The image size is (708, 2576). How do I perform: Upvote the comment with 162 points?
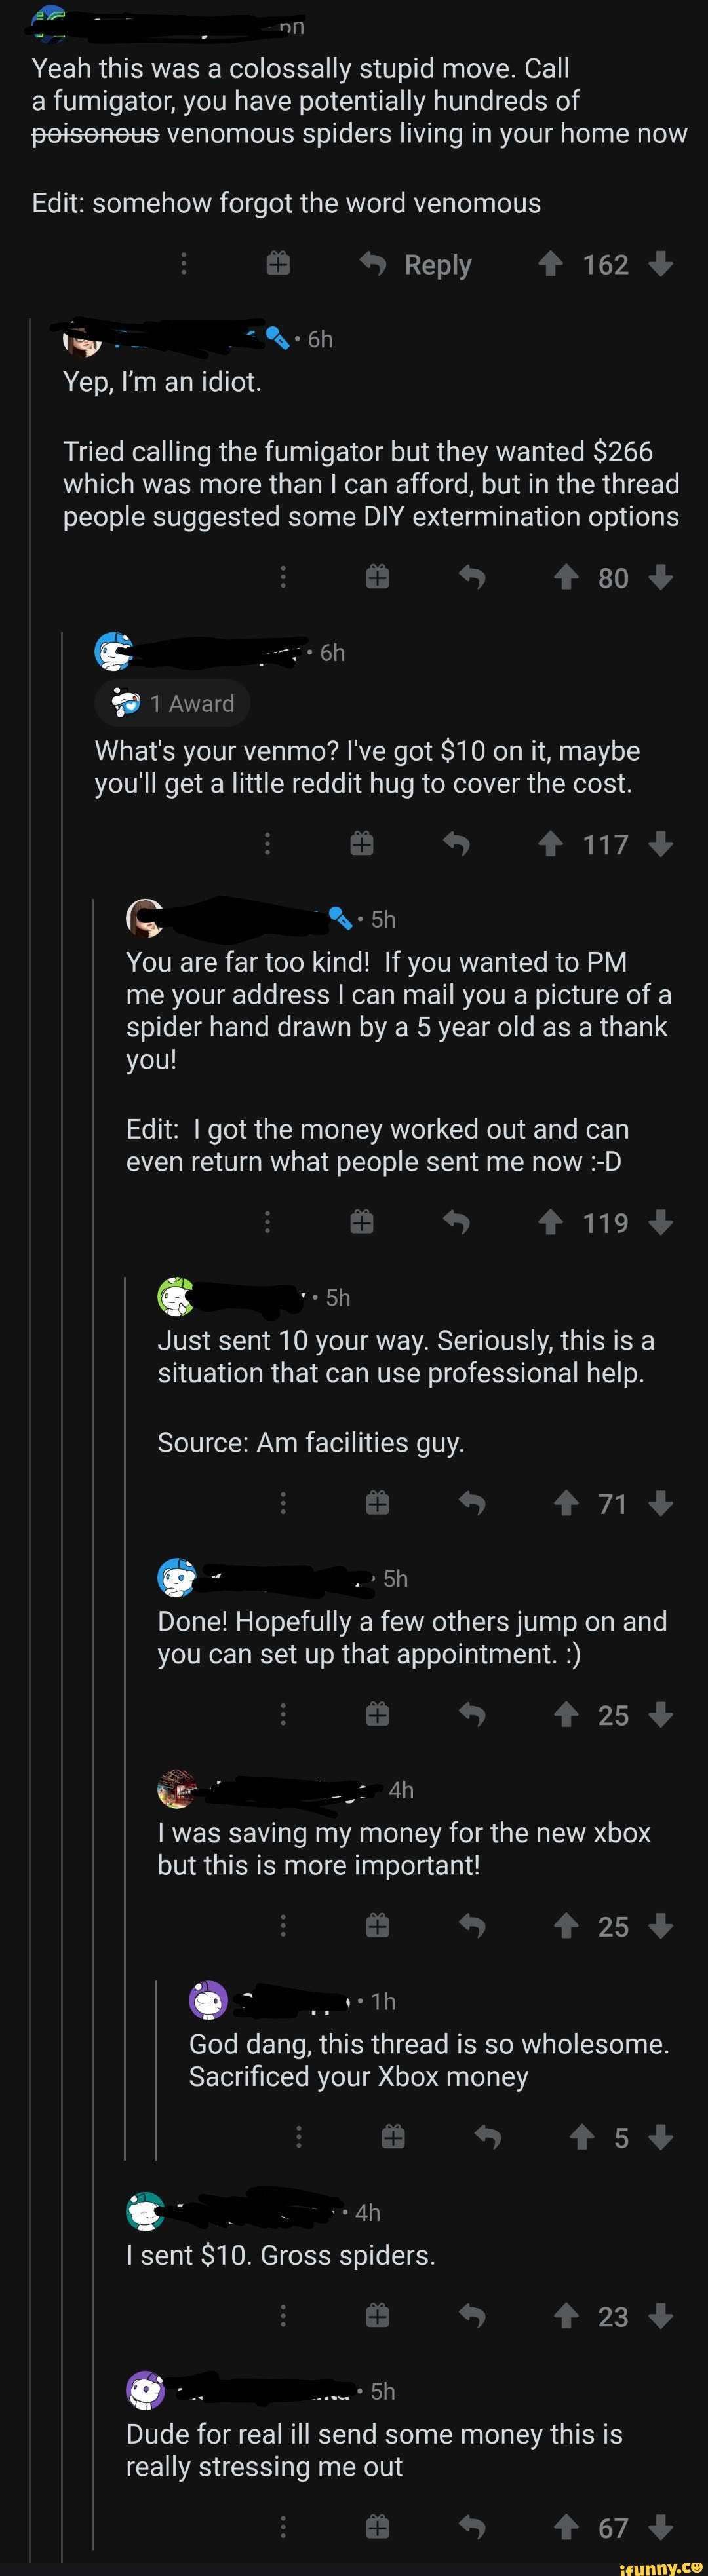550,264
